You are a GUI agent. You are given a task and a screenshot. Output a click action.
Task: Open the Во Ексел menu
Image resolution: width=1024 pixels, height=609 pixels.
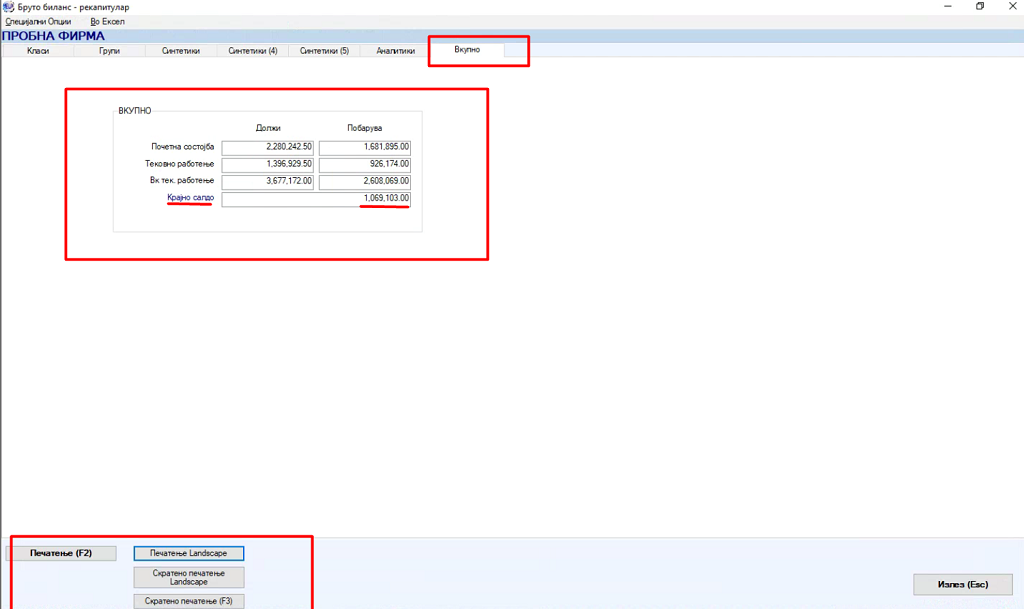coord(107,21)
